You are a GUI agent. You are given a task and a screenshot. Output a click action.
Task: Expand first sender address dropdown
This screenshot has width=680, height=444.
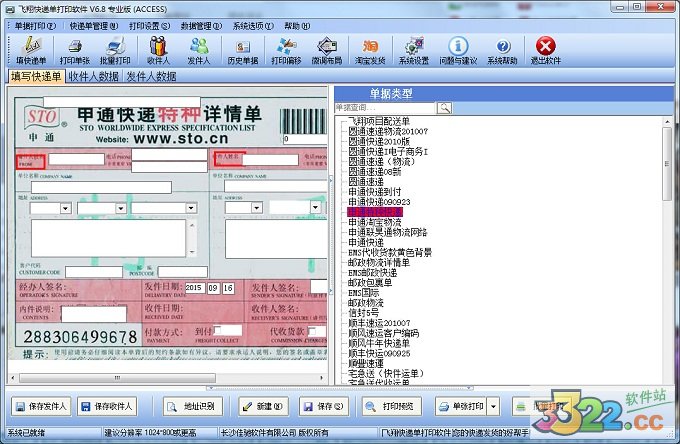click(64, 208)
